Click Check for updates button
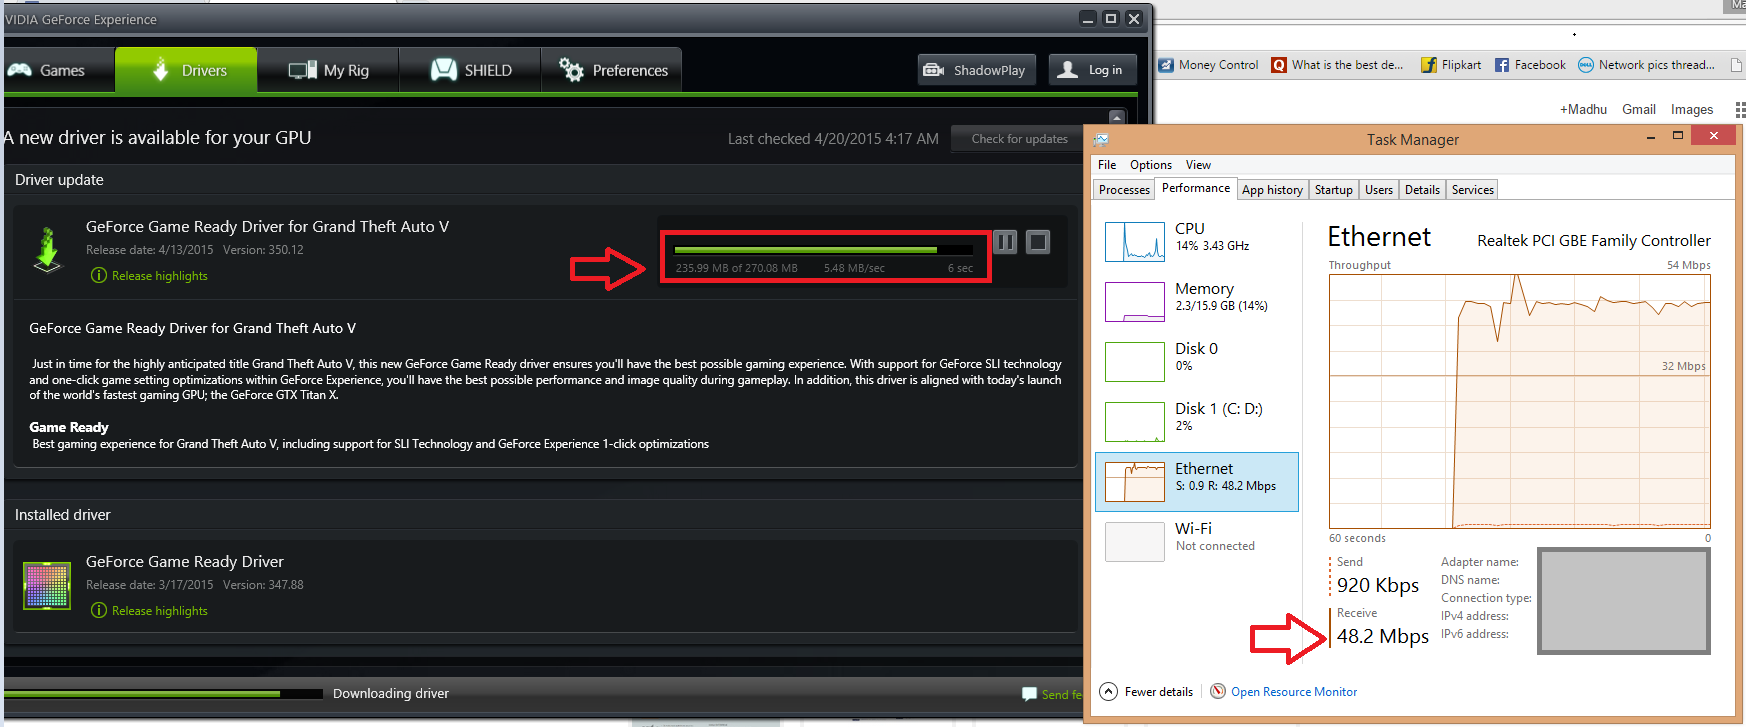 point(1019,139)
